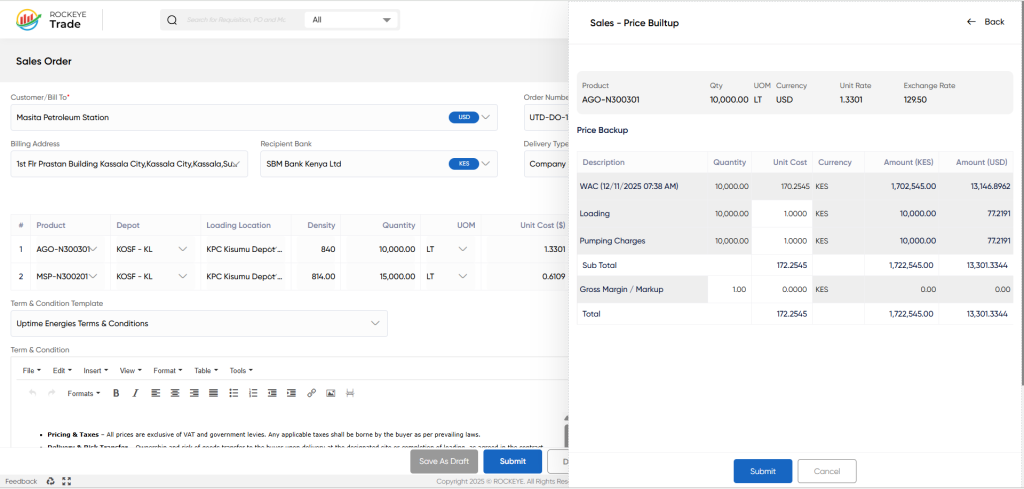
Task: Click the recycle icon beside Feedback
Action: (x=50, y=481)
